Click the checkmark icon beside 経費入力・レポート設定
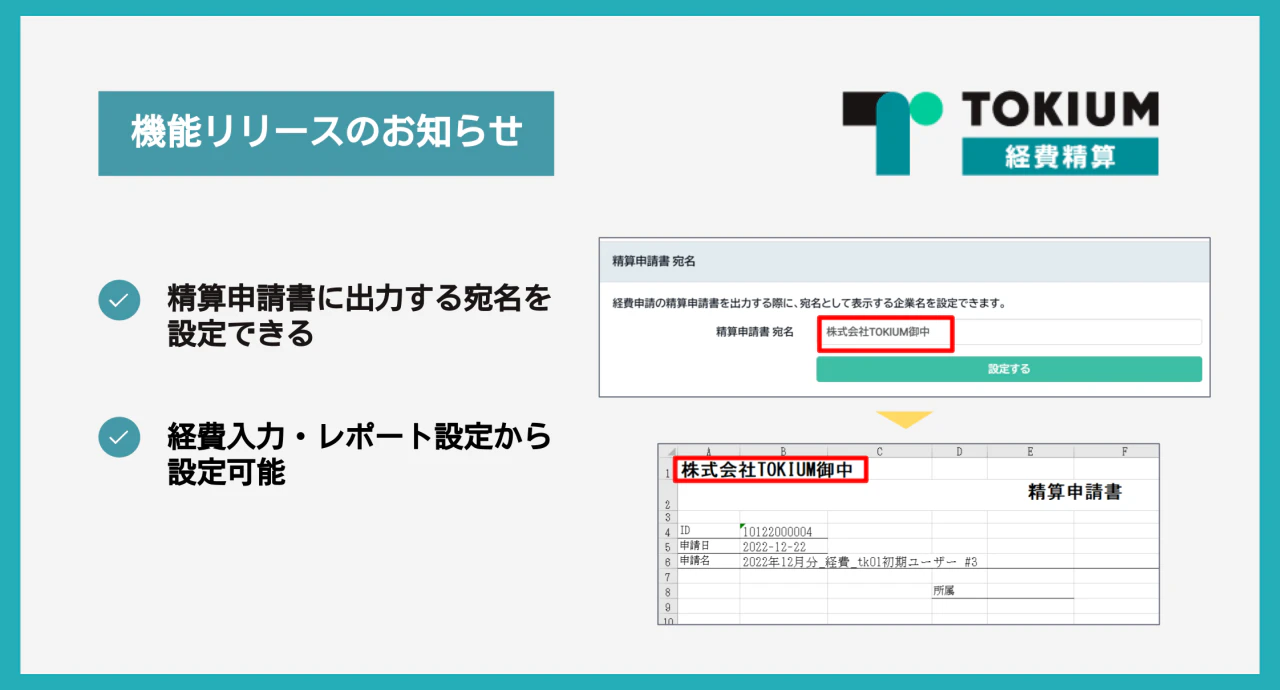Screen dimensions: 1280x690 [x=119, y=437]
